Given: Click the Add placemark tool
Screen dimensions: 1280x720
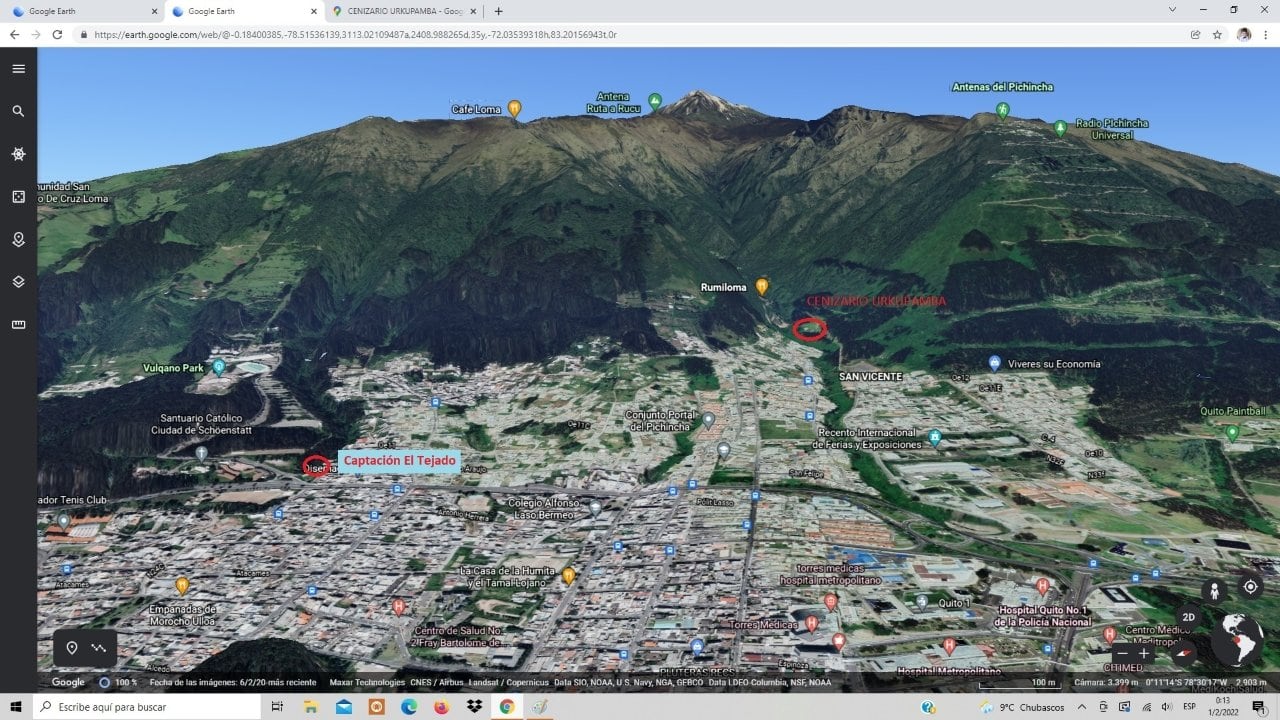Looking at the screenshot, I should (x=72, y=648).
